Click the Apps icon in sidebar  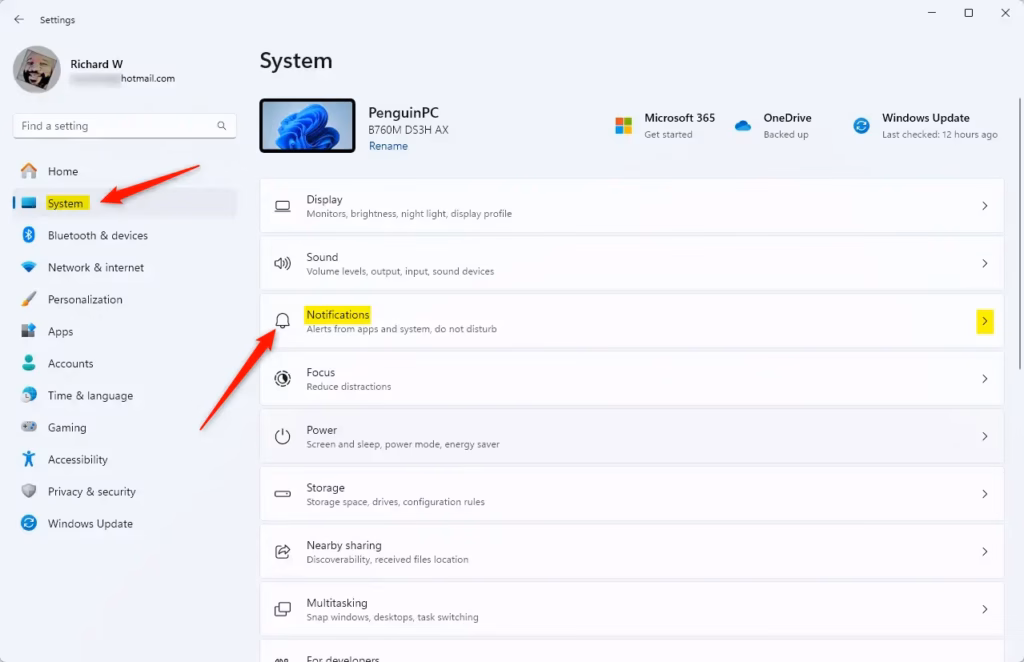(29, 331)
